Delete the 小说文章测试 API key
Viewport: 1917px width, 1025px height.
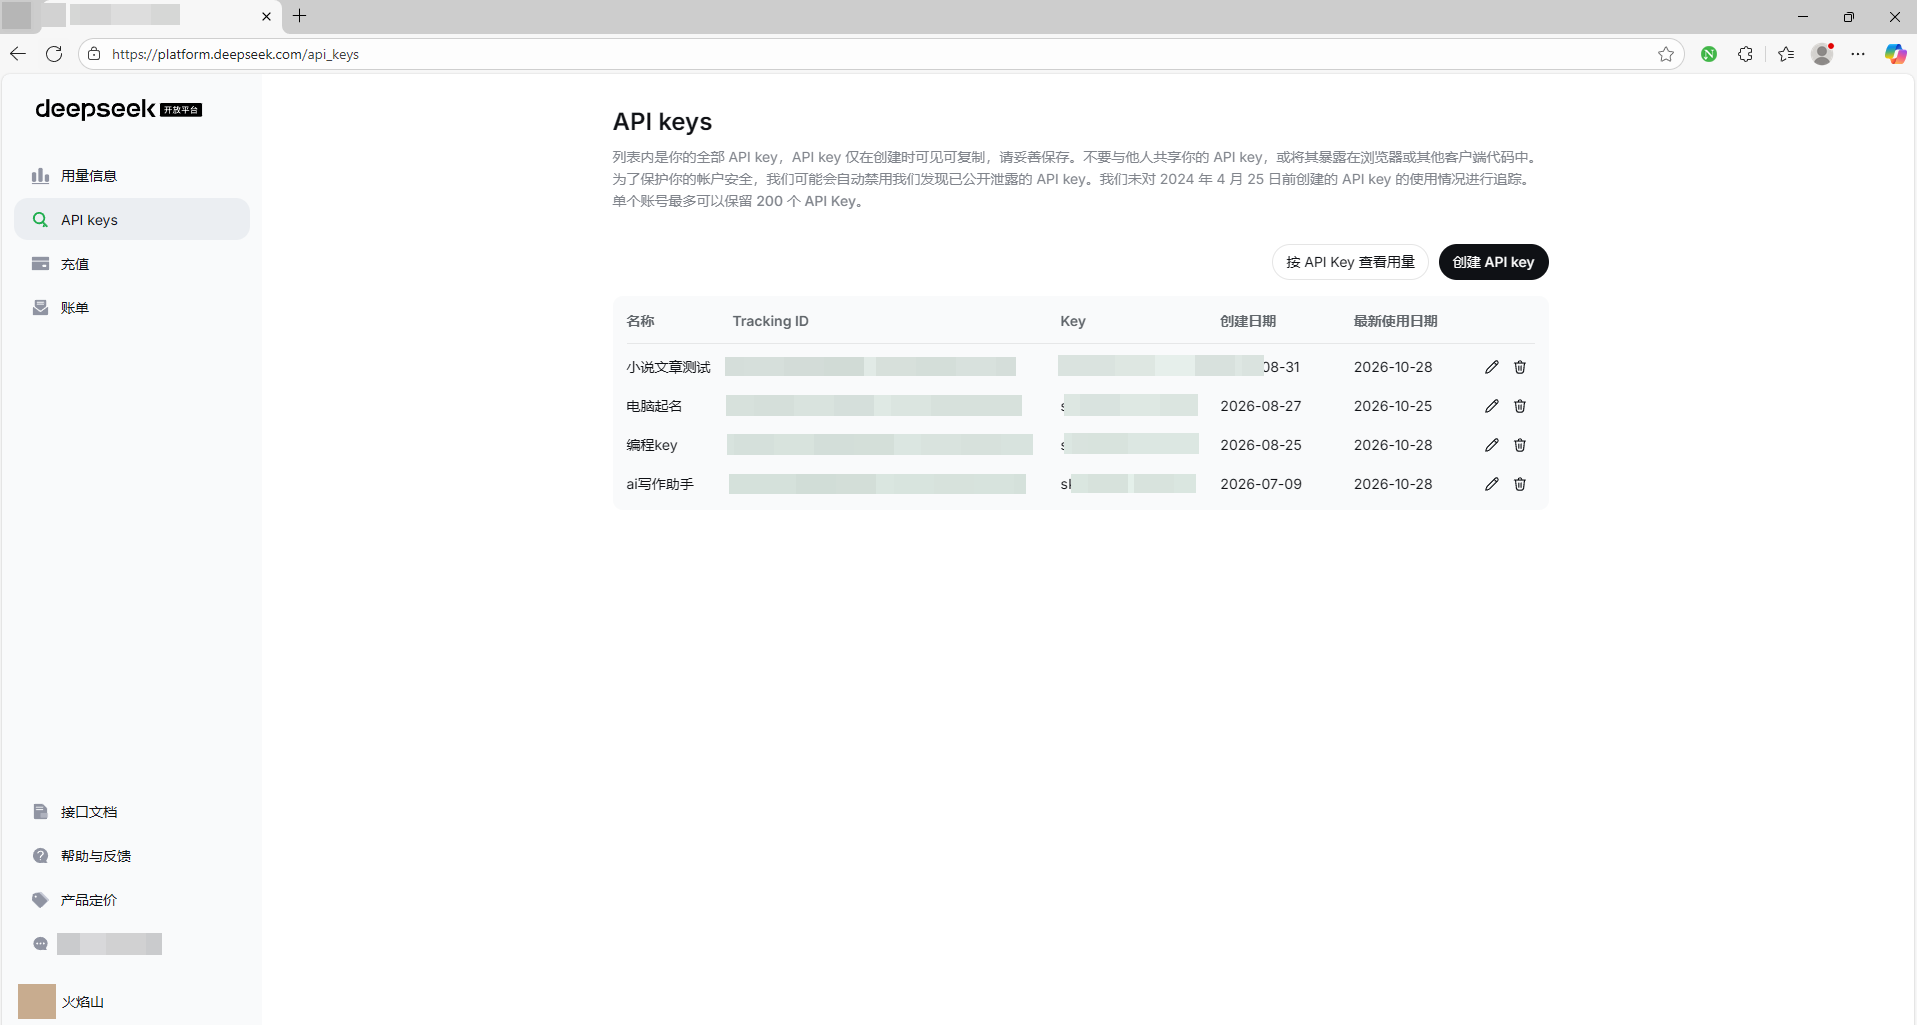1519,367
